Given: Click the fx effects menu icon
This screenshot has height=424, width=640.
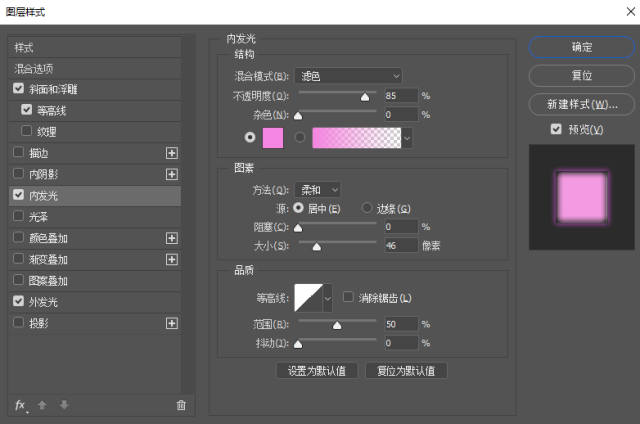Looking at the screenshot, I should tap(20, 405).
